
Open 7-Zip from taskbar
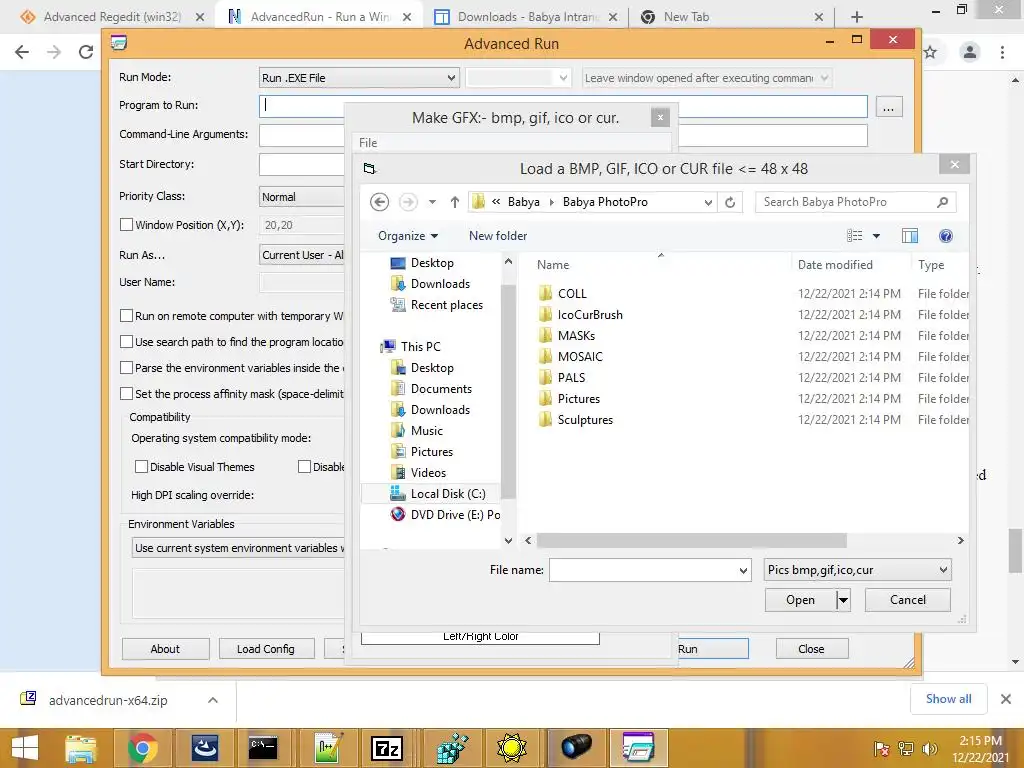386,748
